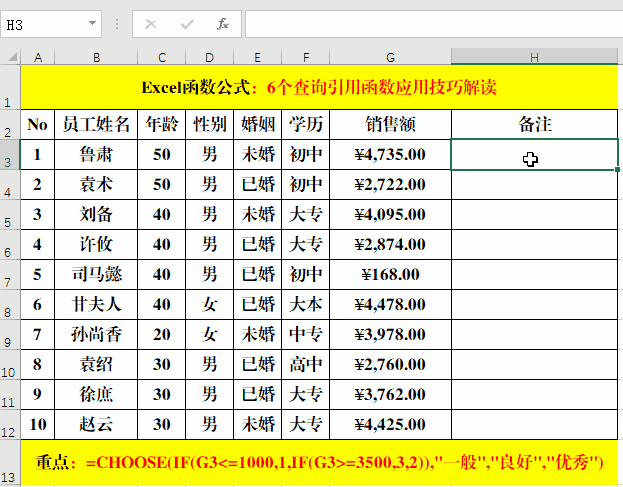Click 袁绍's education cell '高中'

(306, 365)
